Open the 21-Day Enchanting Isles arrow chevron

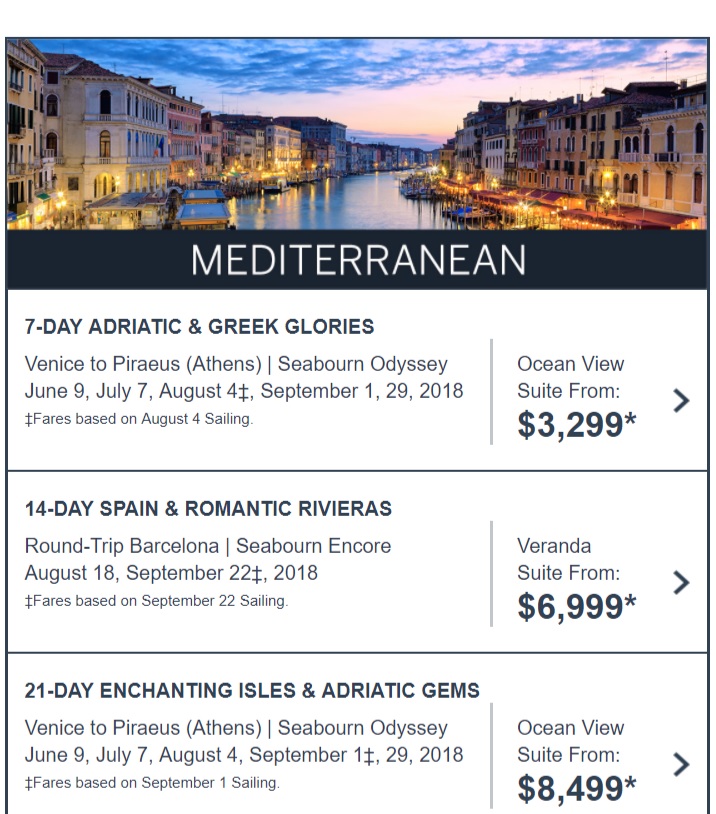click(x=681, y=765)
